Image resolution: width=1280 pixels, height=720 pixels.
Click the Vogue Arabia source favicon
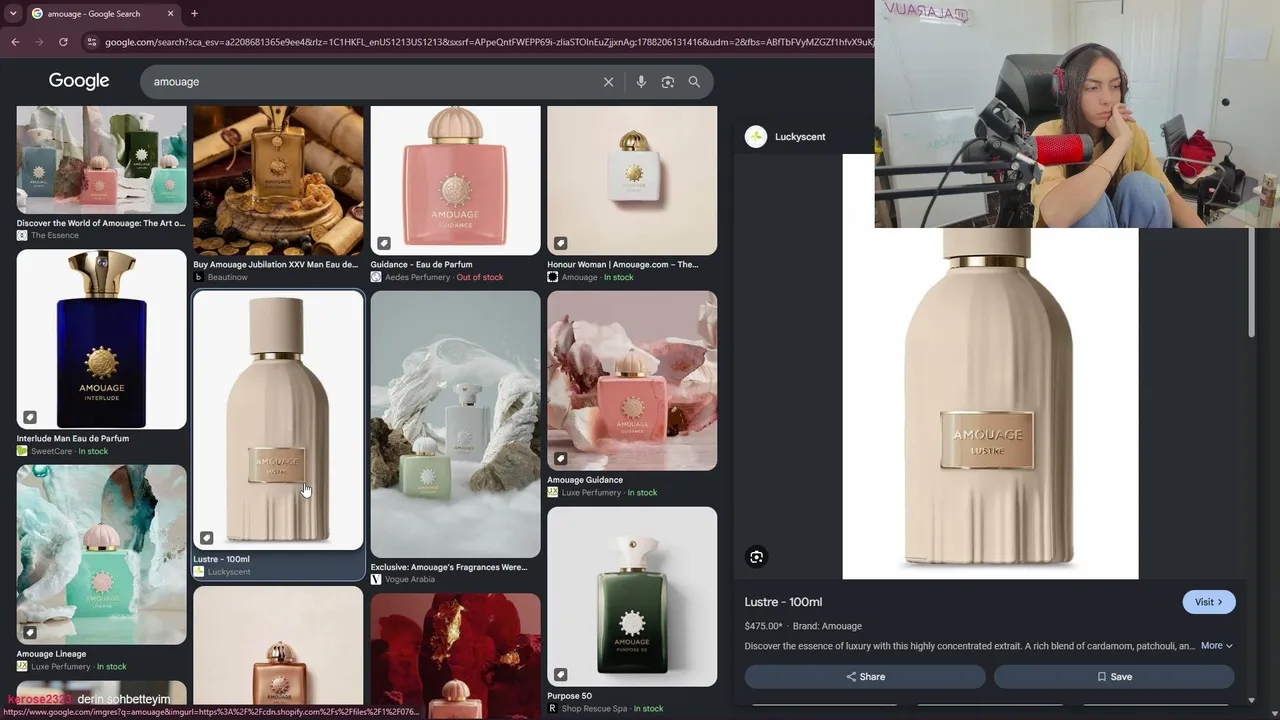pyautogui.click(x=376, y=580)
